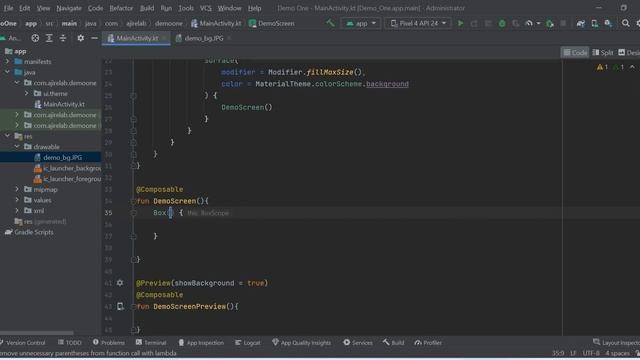Hide project panel with minus icon
Image resolution: width=640 pixels, height=360 pixels.
94,38
